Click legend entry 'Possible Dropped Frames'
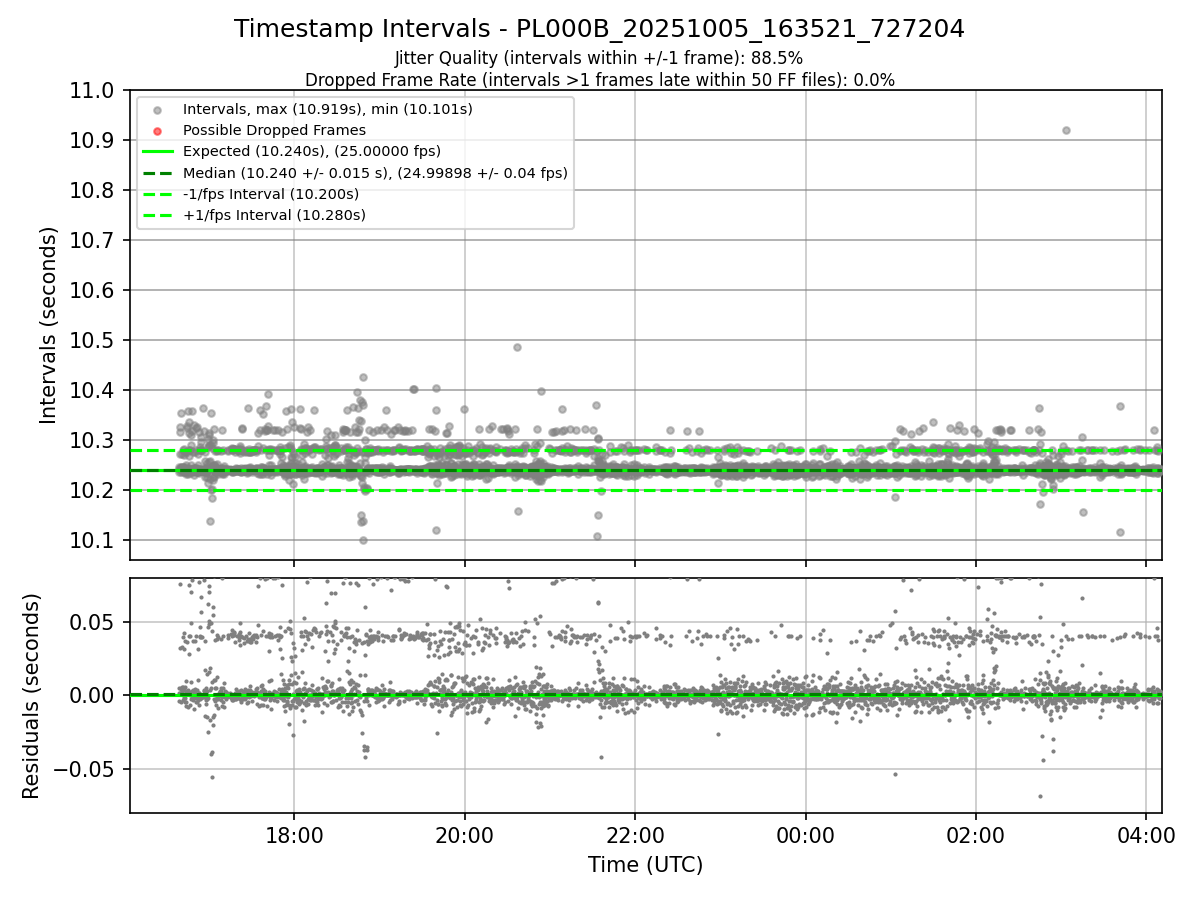 274,130
